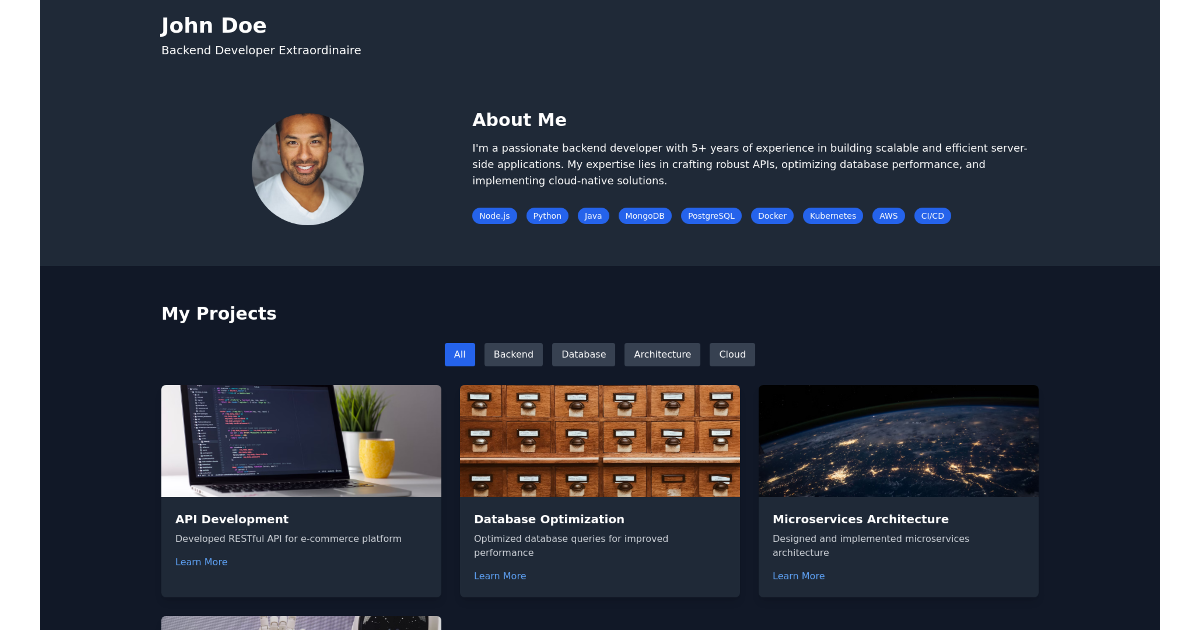Select the PostgreSQL skill tag

[711, 215]
